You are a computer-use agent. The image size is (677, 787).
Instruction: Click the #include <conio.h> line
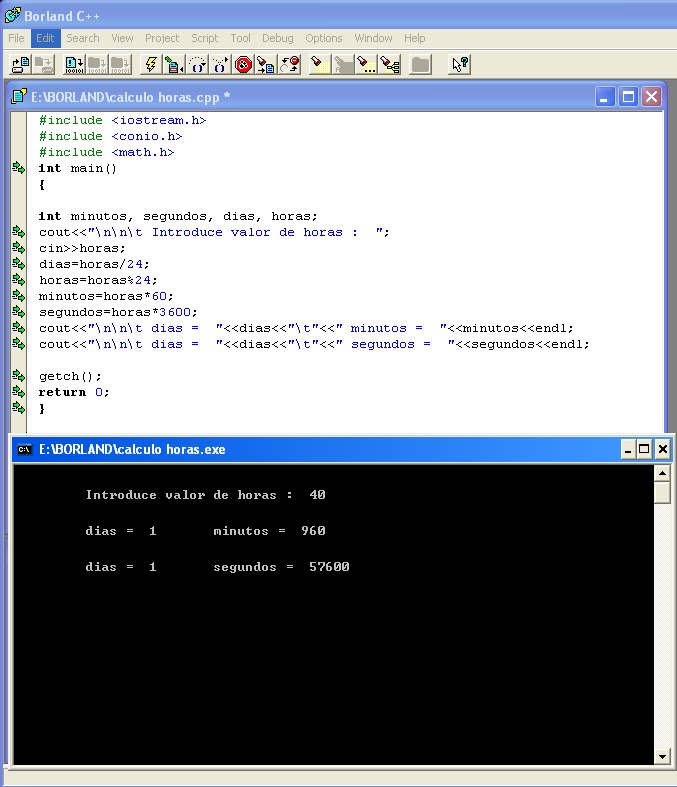click(x=110, y=136)
